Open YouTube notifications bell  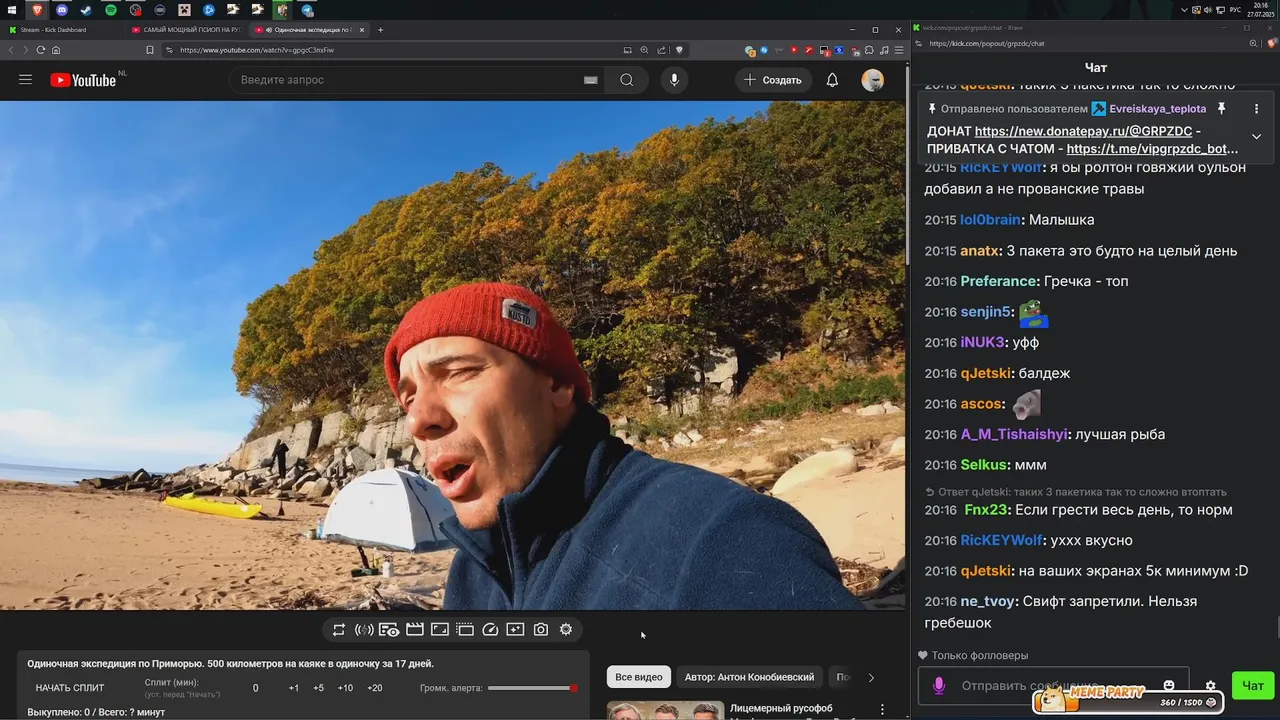(832, 80)
